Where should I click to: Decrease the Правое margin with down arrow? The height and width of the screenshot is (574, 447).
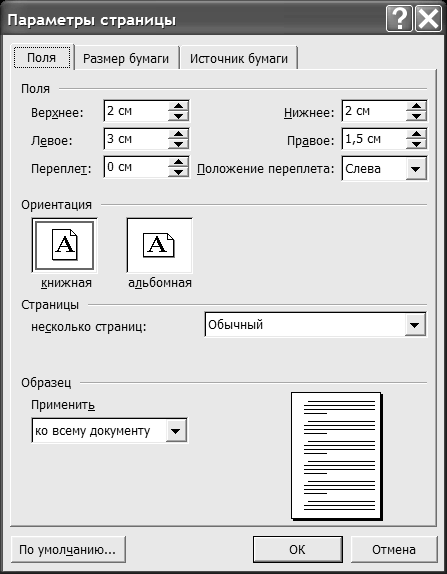point(416,144)
